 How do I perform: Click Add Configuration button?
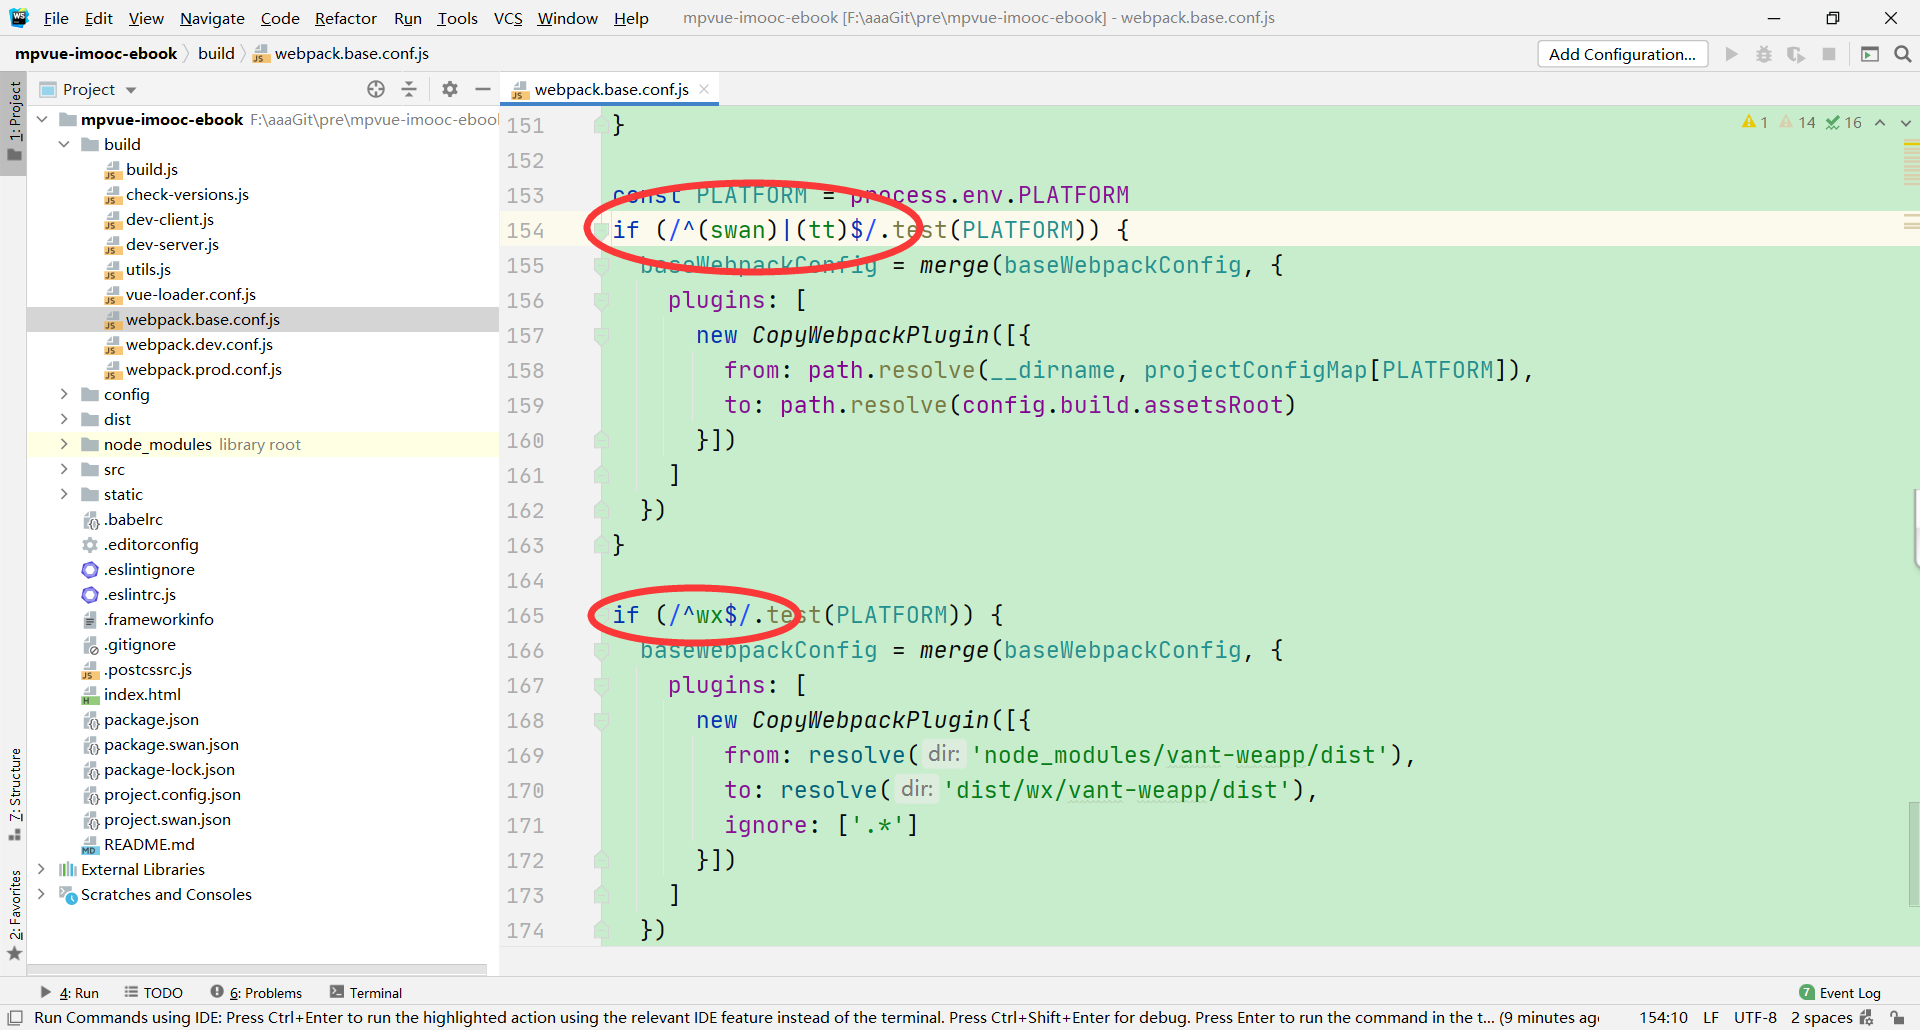tap(1622, 54)
